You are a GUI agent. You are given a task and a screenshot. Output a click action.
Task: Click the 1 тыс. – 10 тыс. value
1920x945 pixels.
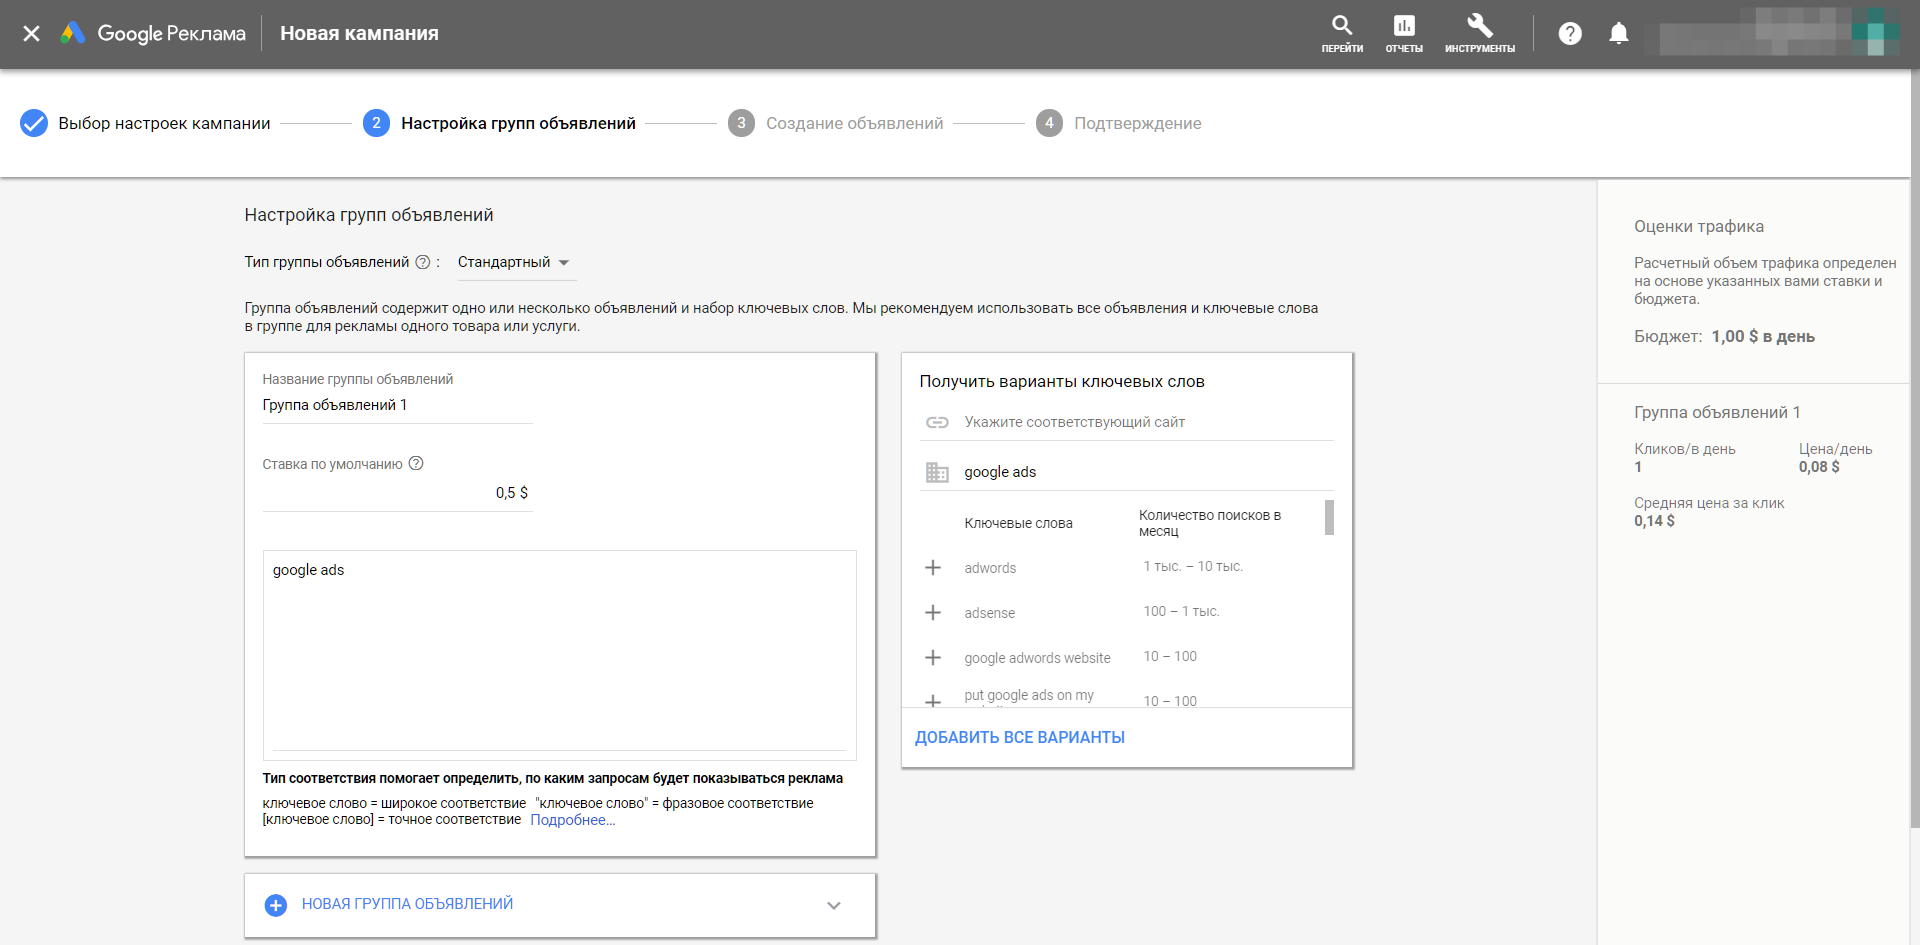tap(1193, 566)
